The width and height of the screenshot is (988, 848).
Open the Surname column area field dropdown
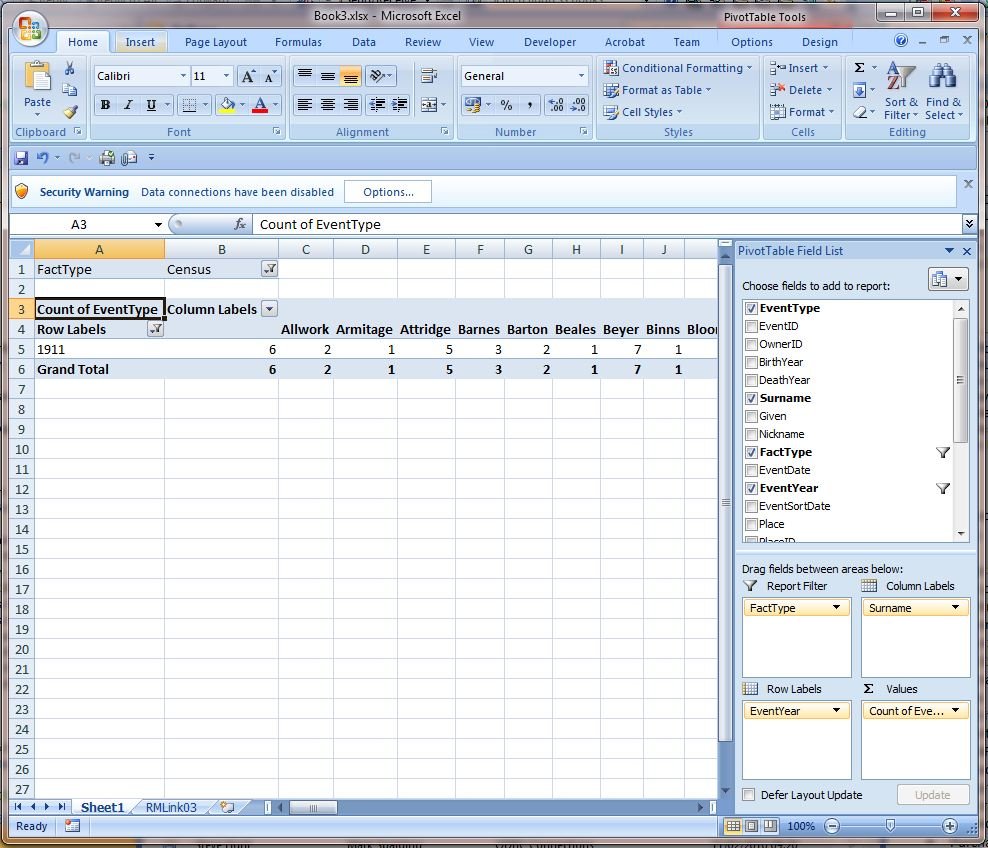pyautogui.click(x=955, y=607)
